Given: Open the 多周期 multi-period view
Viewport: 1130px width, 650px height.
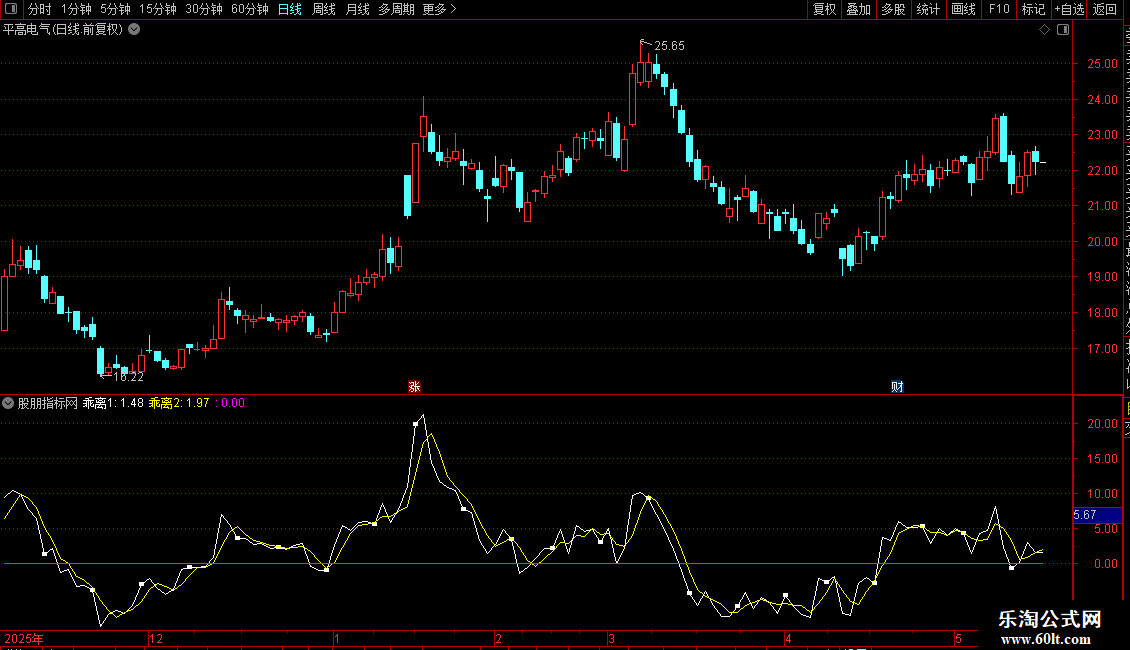Looking at the screenshot, I should (x=396, y=9).
